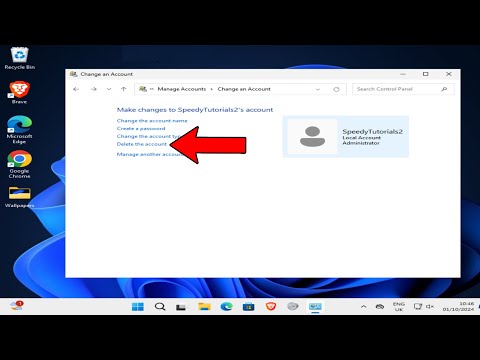Open the Recycle Bin desktop icon

click(x=19, y=58)
